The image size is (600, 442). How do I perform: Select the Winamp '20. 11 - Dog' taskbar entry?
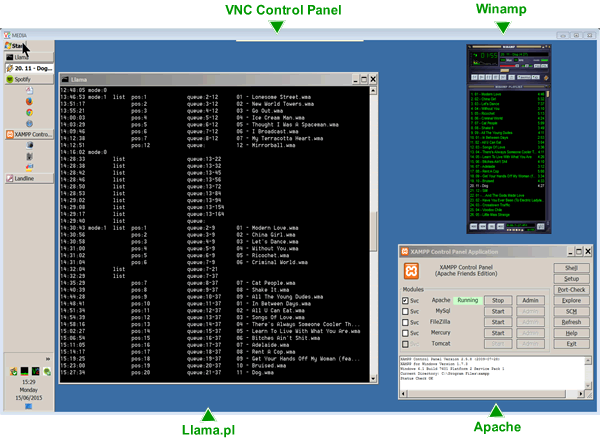pos(29,68)
